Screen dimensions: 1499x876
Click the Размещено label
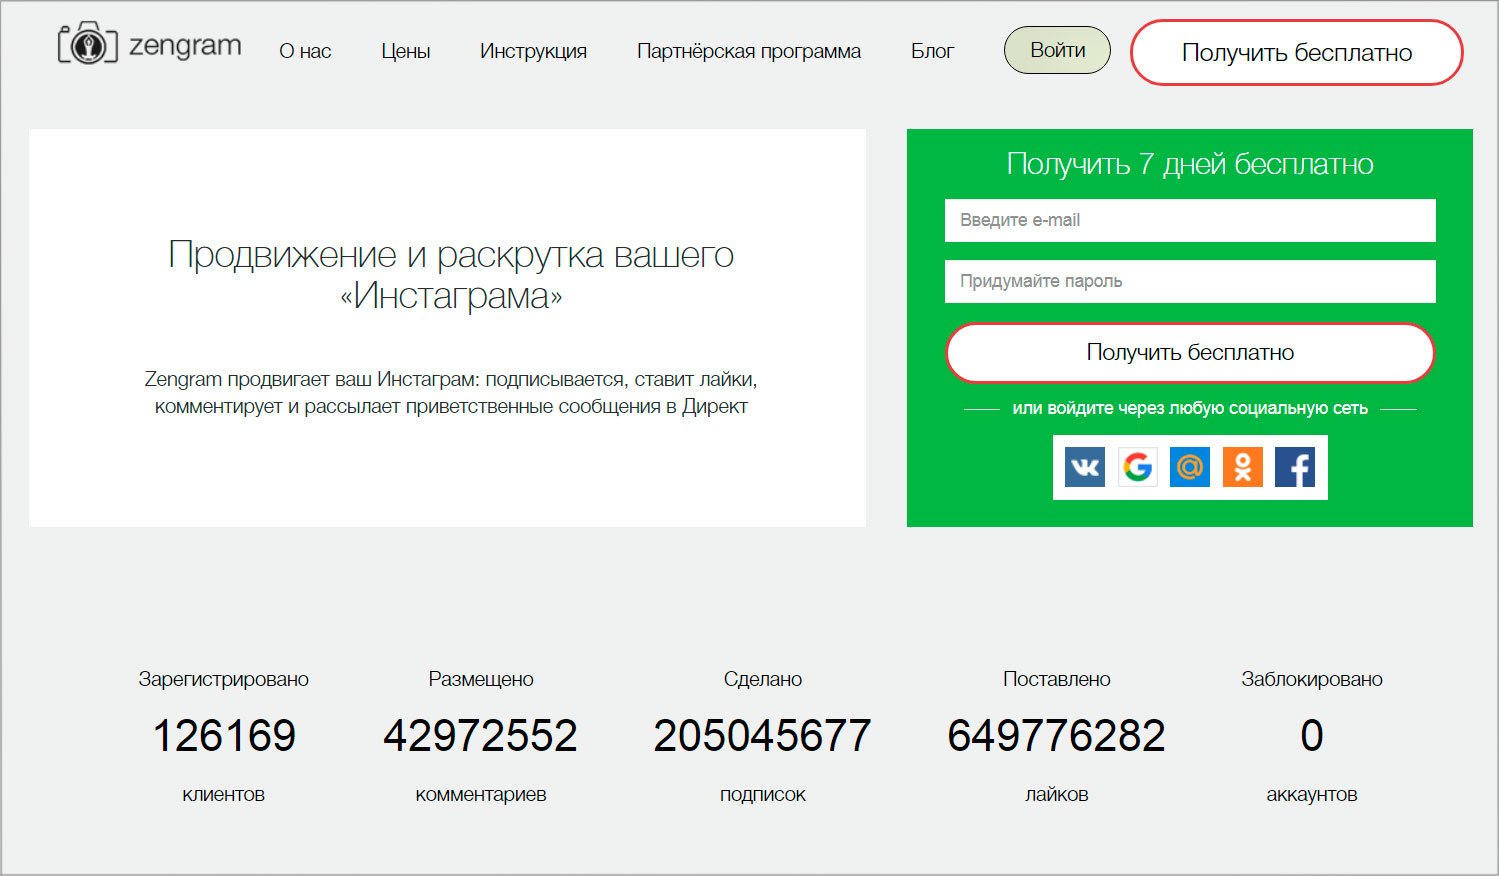point(481,679)
